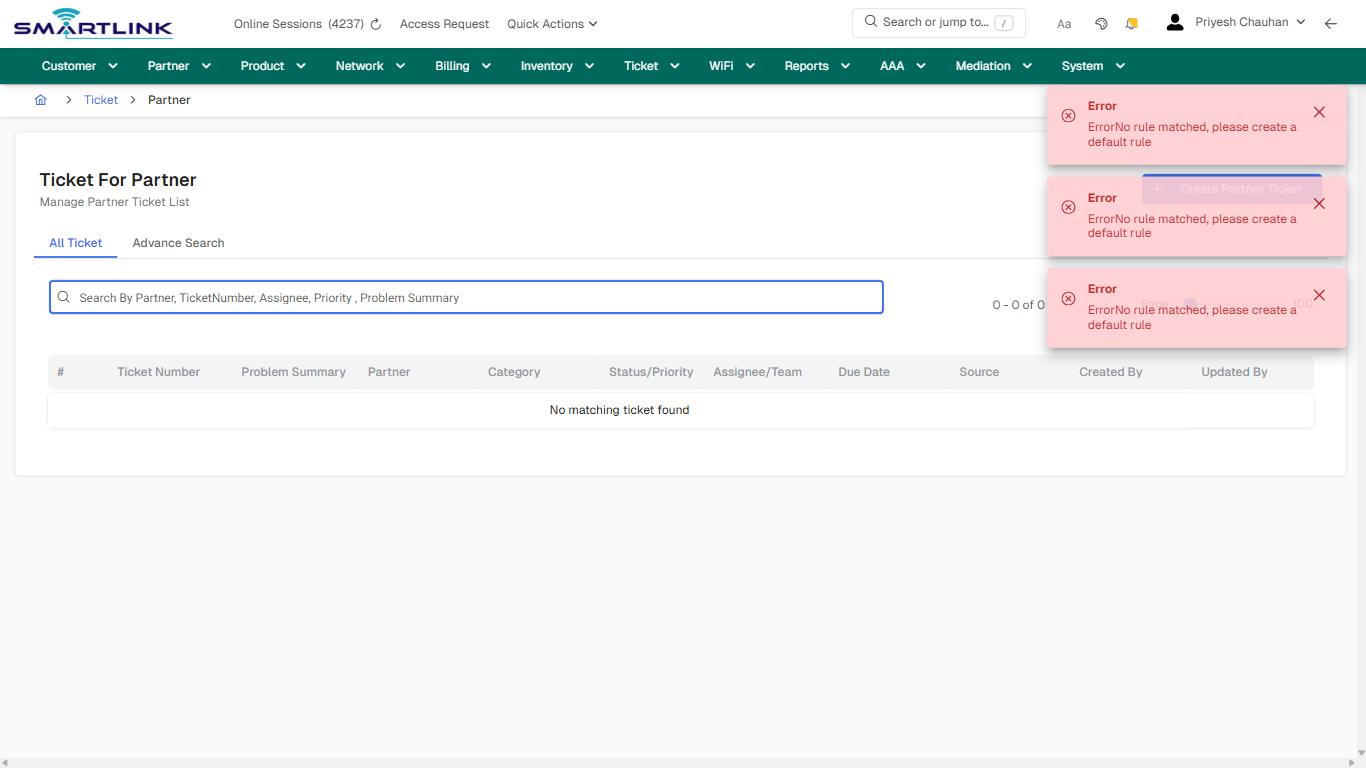
Task: Click the Ticket breadcrumb link
Action: pyautogui.click(x=100, y=100)
